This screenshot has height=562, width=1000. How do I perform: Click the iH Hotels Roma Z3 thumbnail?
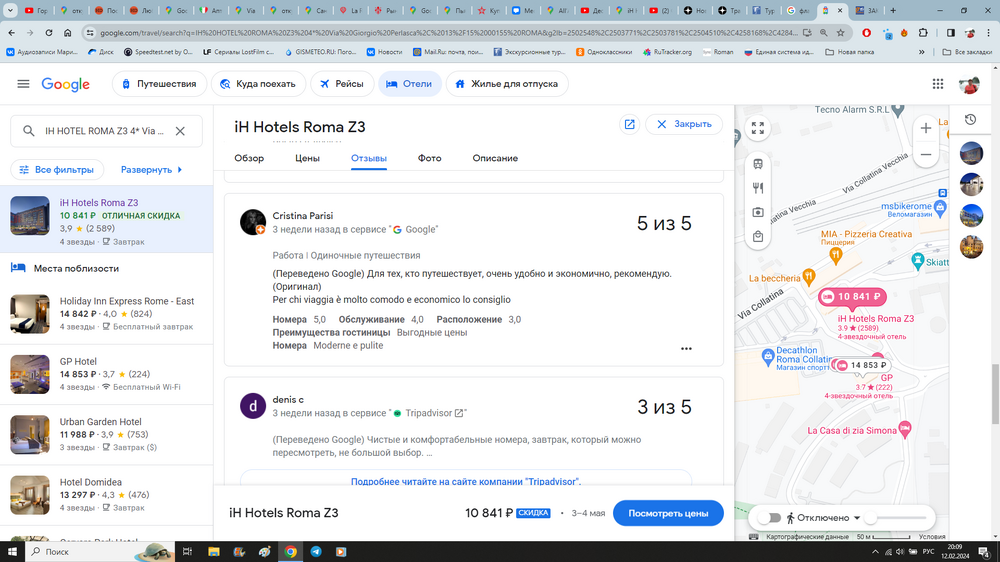tap(29, 216)
